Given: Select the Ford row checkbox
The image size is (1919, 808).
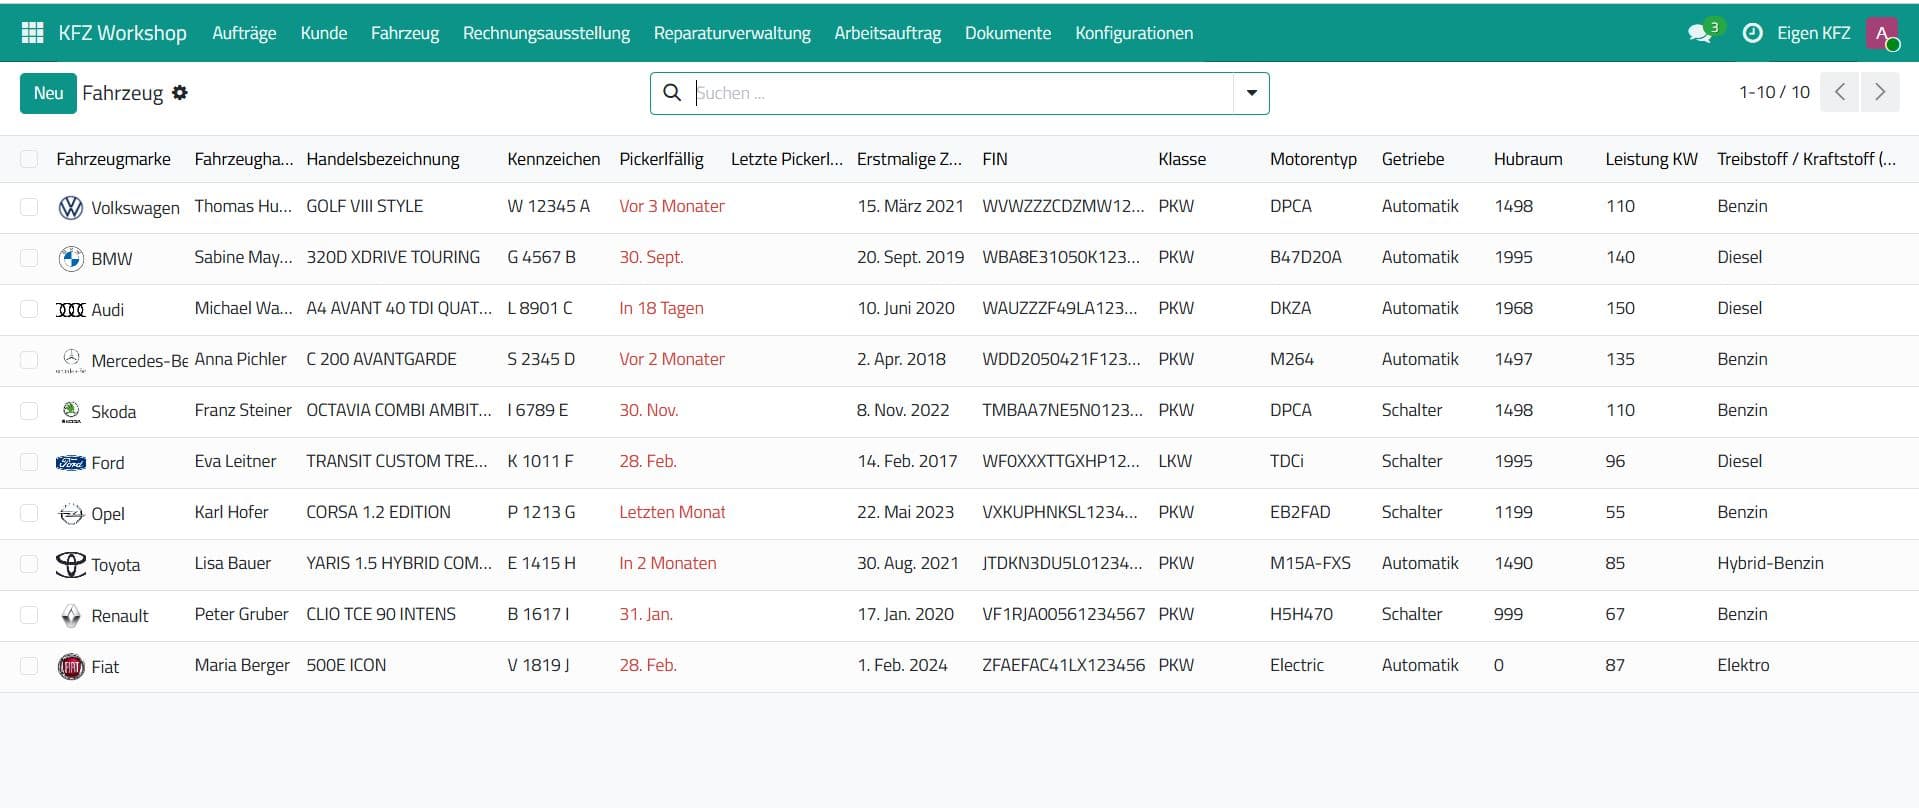Looking at the screenshot, I should click(x=29, y=462).
